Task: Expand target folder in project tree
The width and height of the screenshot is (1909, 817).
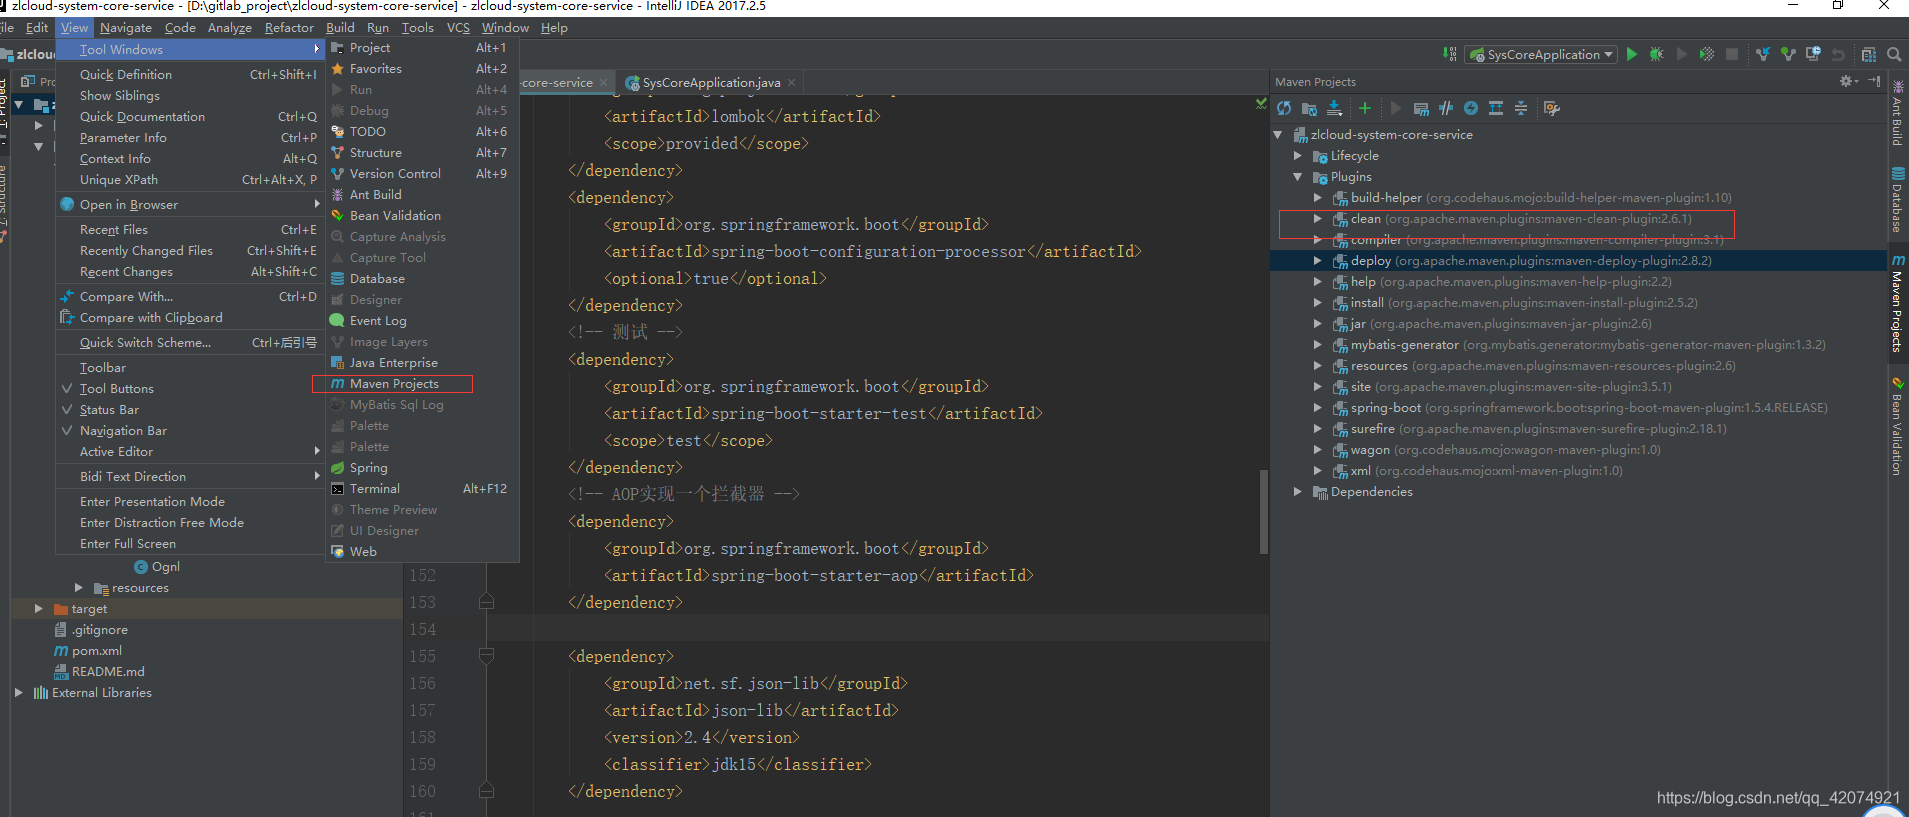Action: (x=38, y=608)
